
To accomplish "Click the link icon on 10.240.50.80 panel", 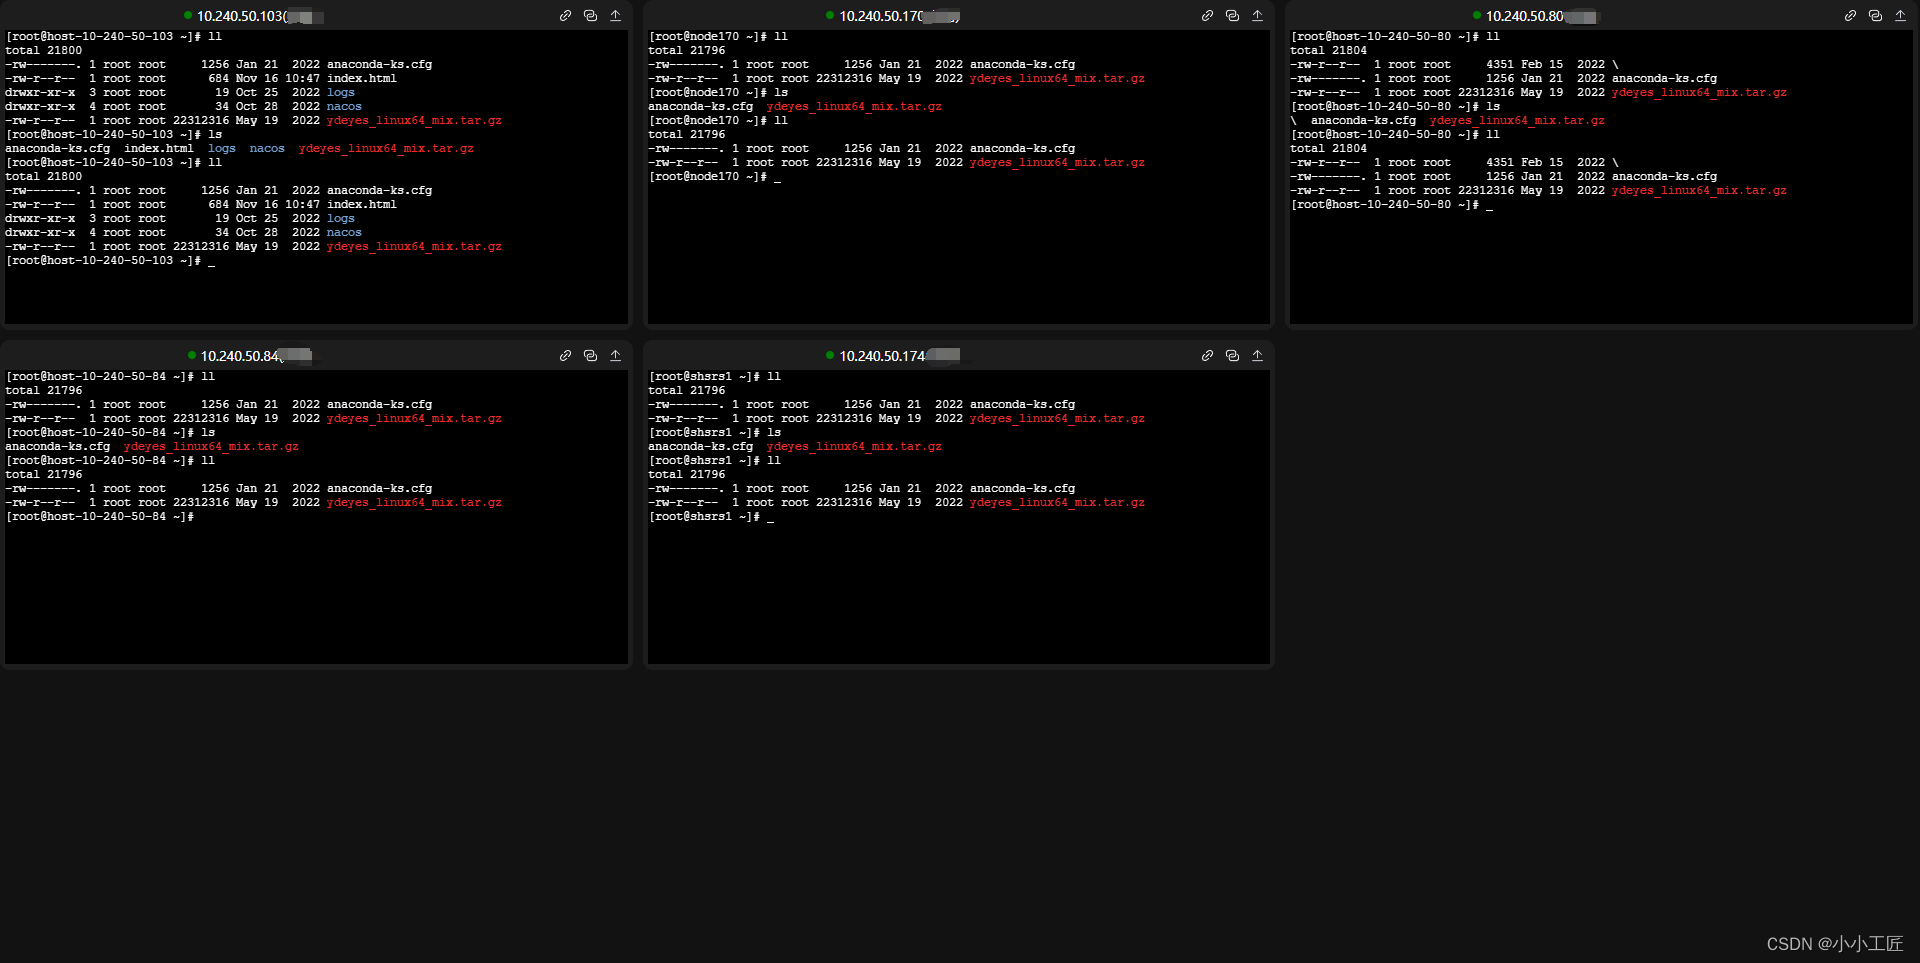I will (x=1850, y=16).
